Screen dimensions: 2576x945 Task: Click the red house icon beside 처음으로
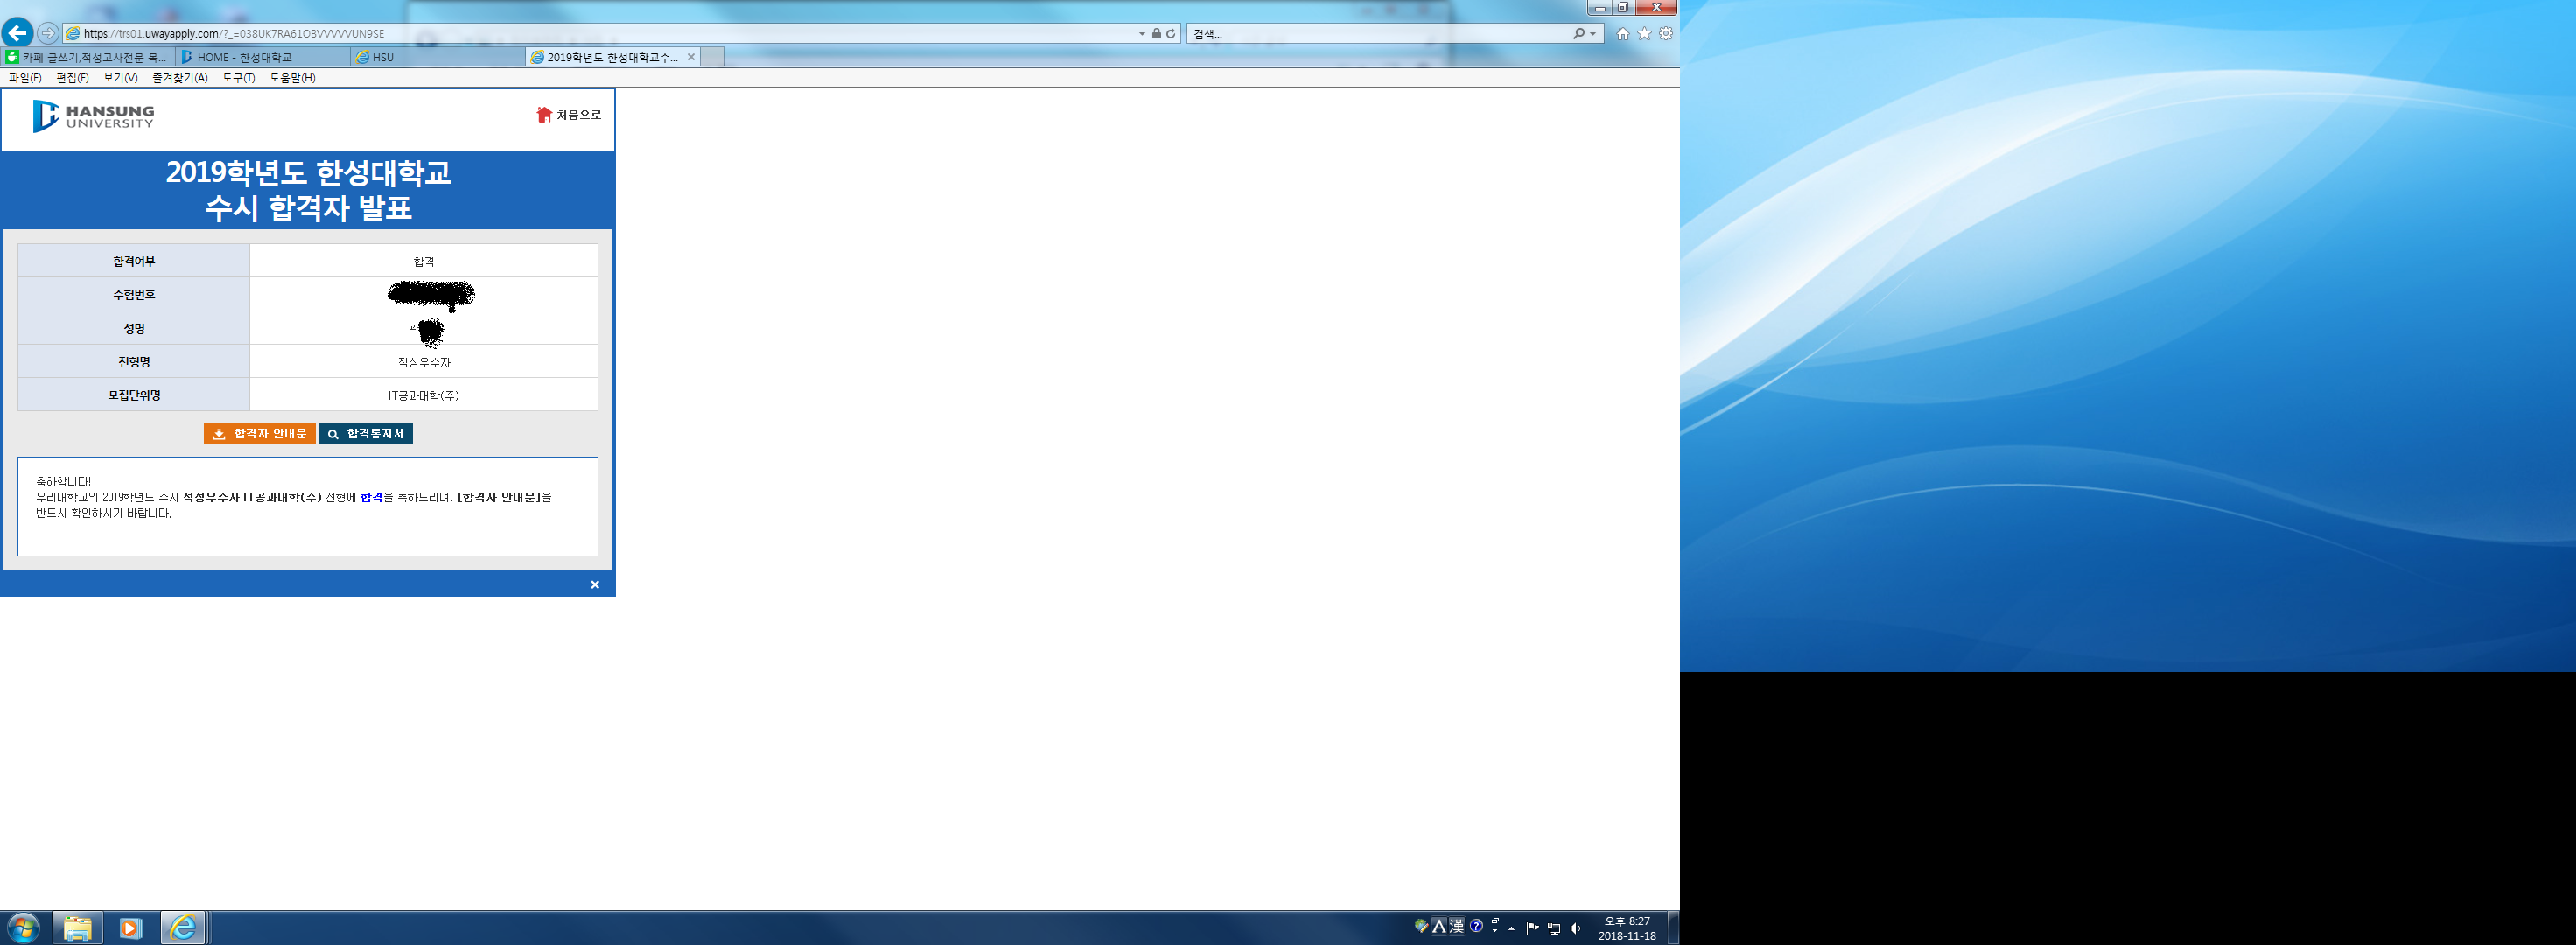[x=544, y=115]
